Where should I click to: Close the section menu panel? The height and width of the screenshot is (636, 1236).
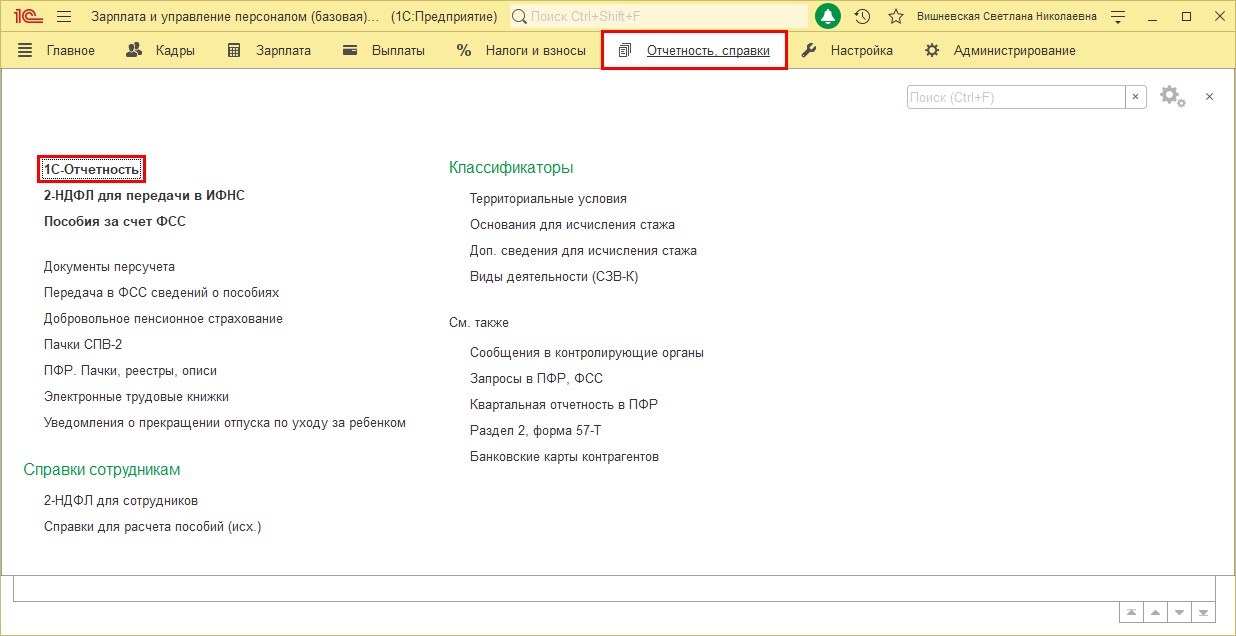click(x=1209, y=97)
